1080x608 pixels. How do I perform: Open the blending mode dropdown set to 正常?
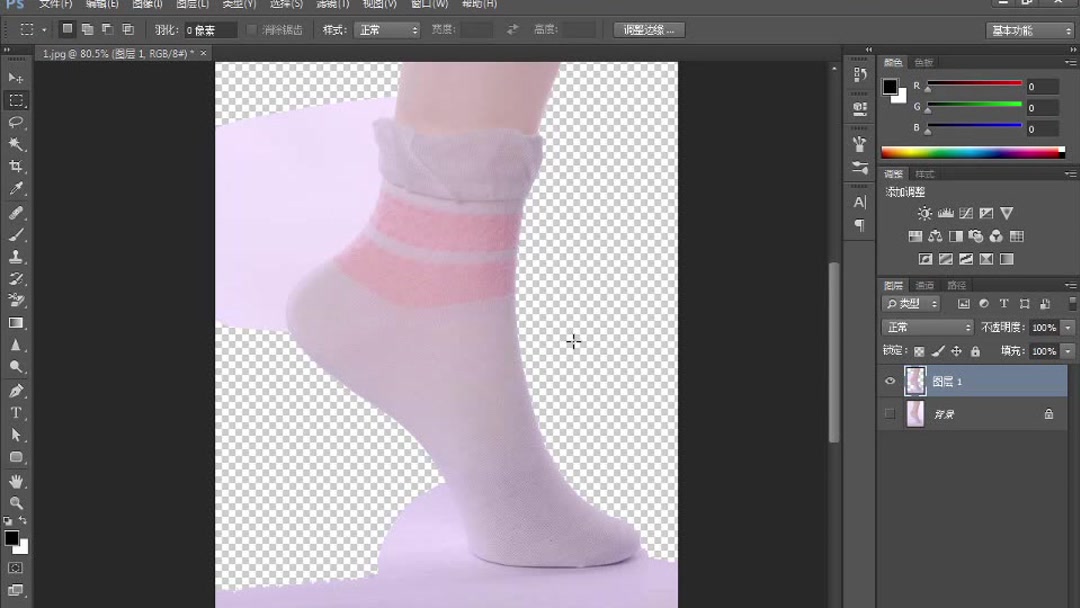pyautogui.click(x=925, y=327)
